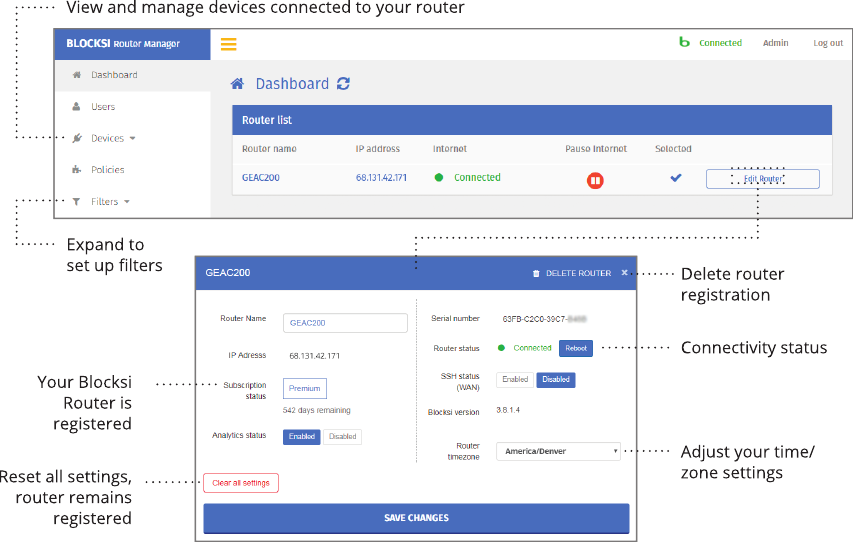Click the GEAC200 router name link

click(x=261, y=177)
